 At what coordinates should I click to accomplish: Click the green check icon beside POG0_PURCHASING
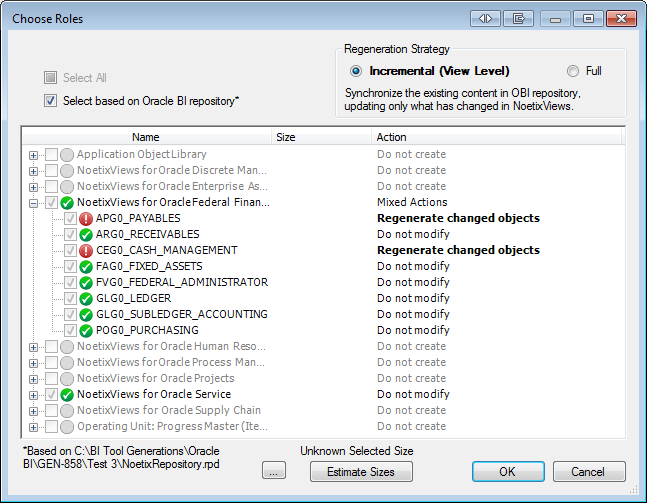coord(86,331)
